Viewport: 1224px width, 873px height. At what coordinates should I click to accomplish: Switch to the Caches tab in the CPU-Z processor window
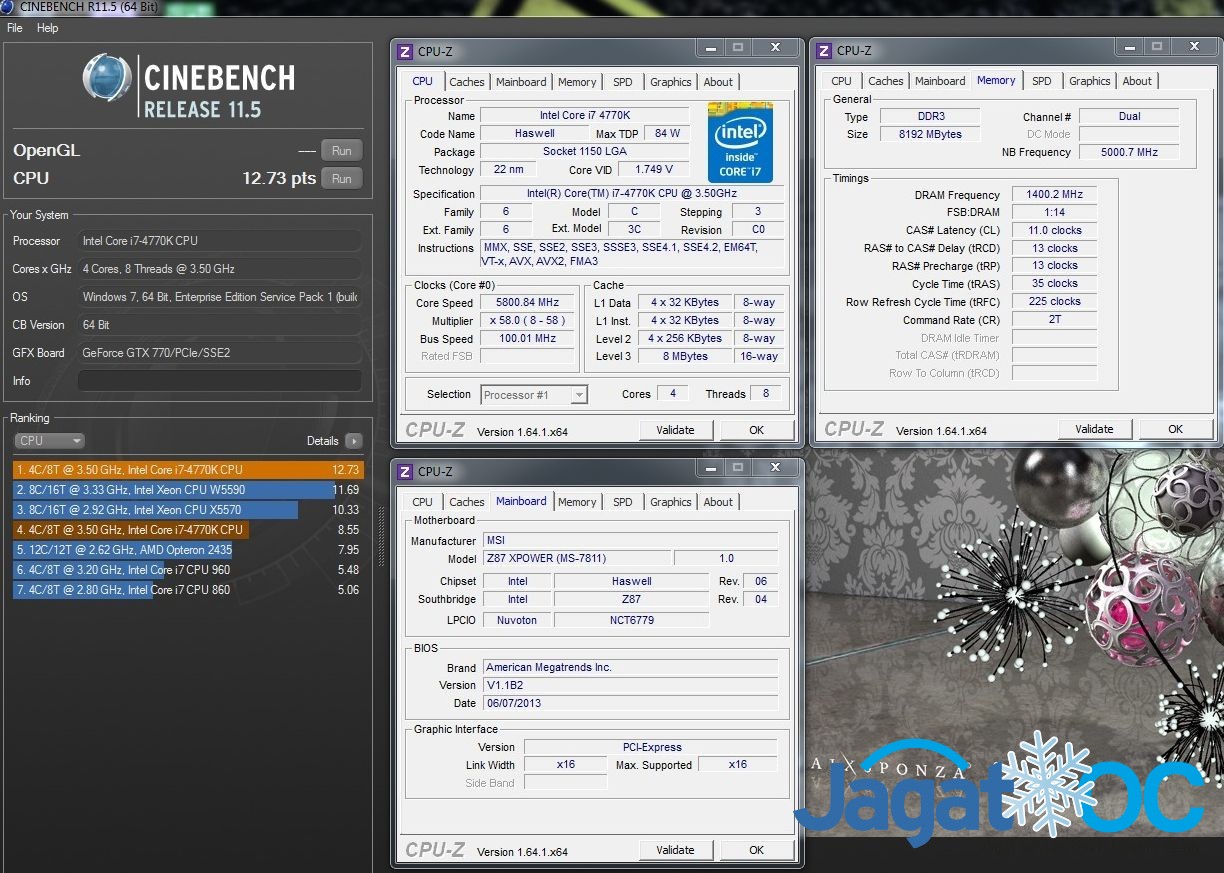[467, 82]
